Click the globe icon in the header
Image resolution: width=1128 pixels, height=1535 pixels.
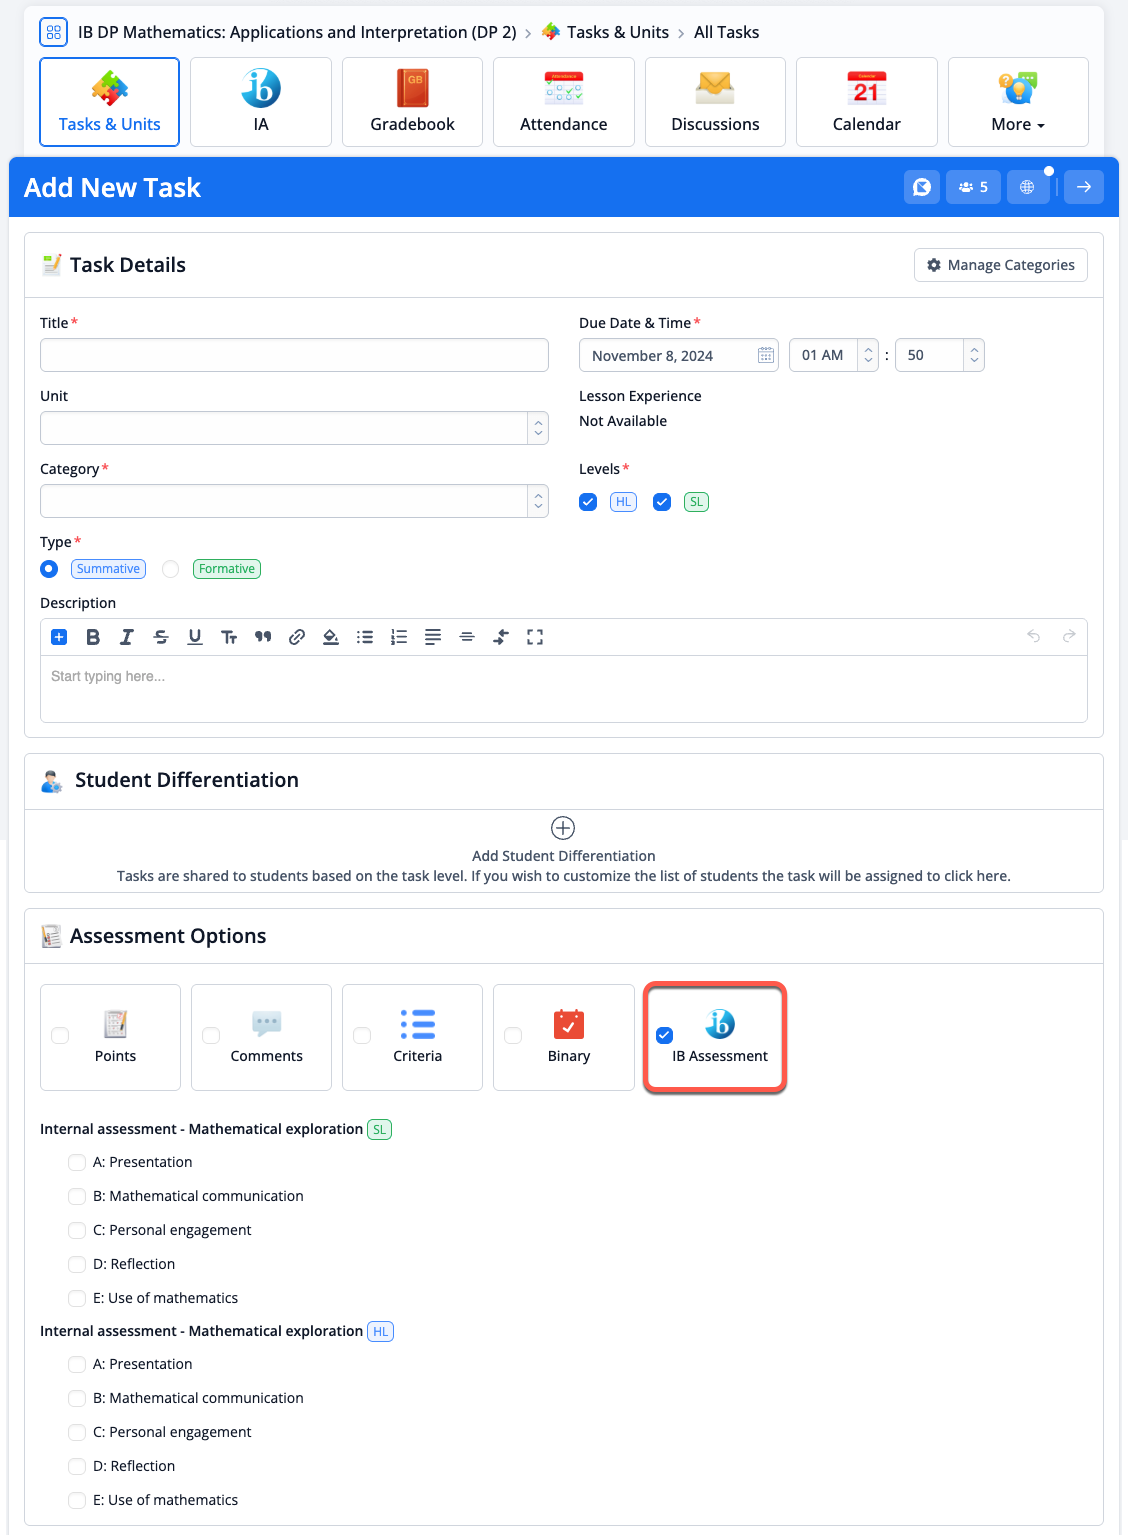pos(1027,187)
